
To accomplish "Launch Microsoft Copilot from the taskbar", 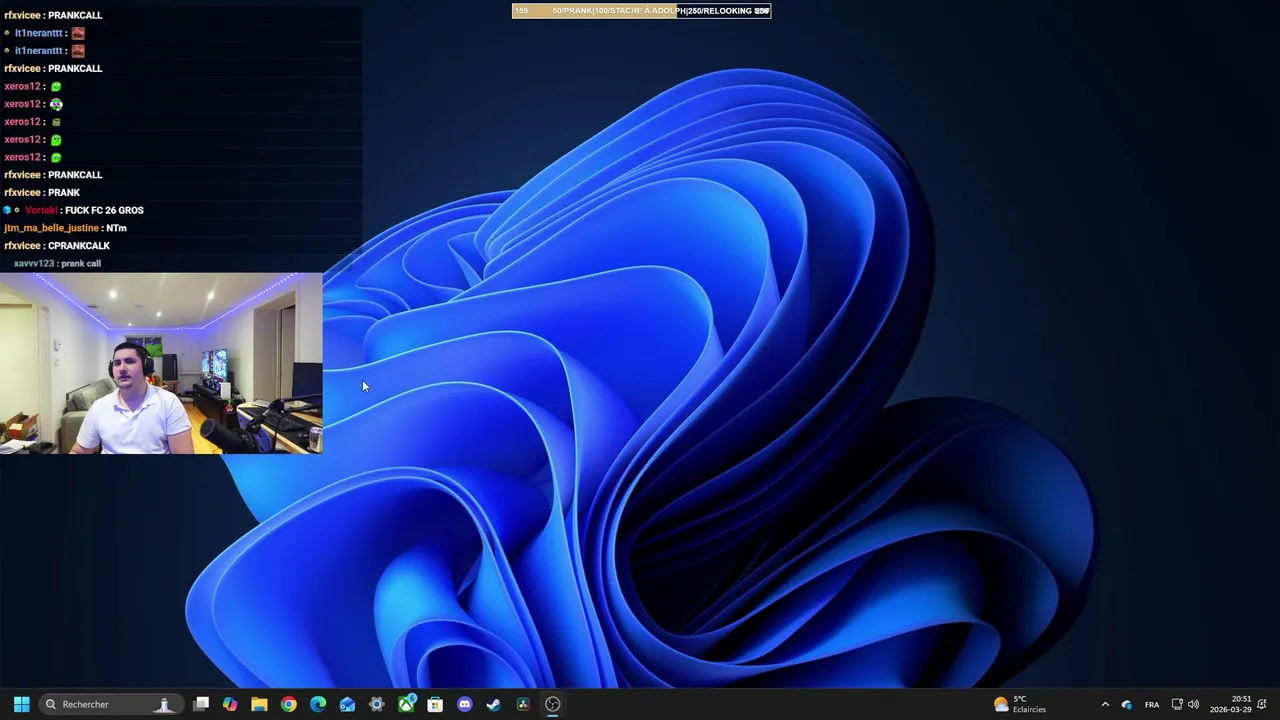I will pyautogui.click(x=230, y=704).
